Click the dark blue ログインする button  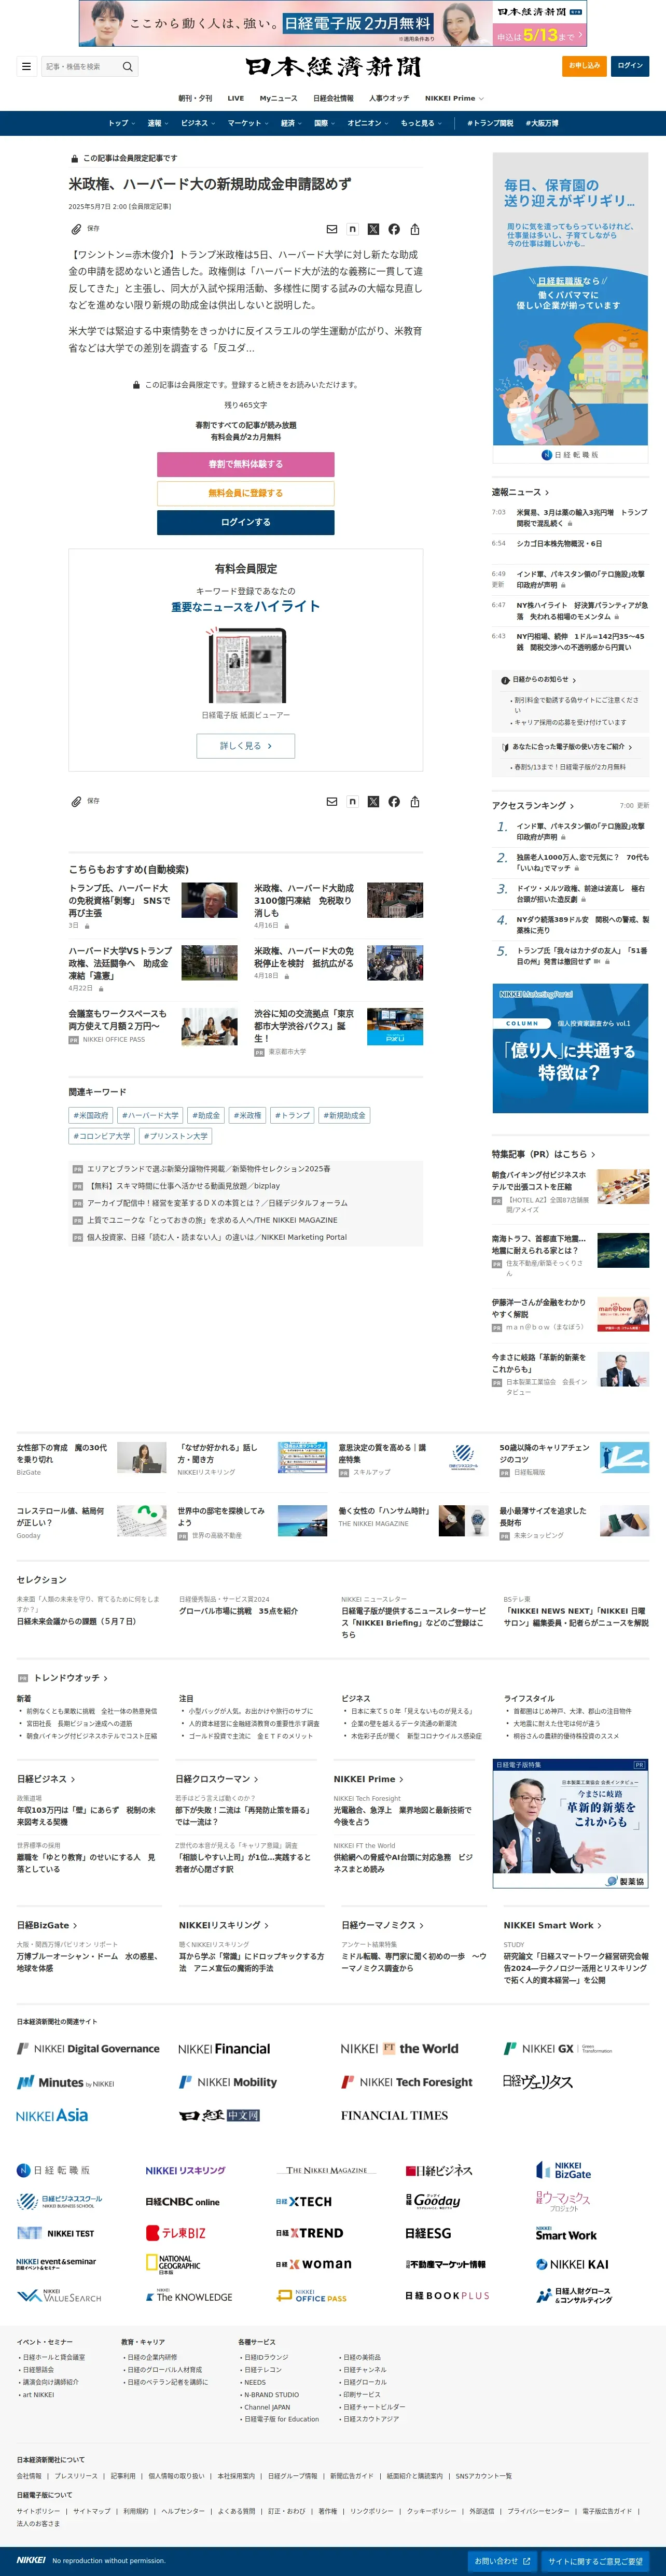[x=245, y=522]
